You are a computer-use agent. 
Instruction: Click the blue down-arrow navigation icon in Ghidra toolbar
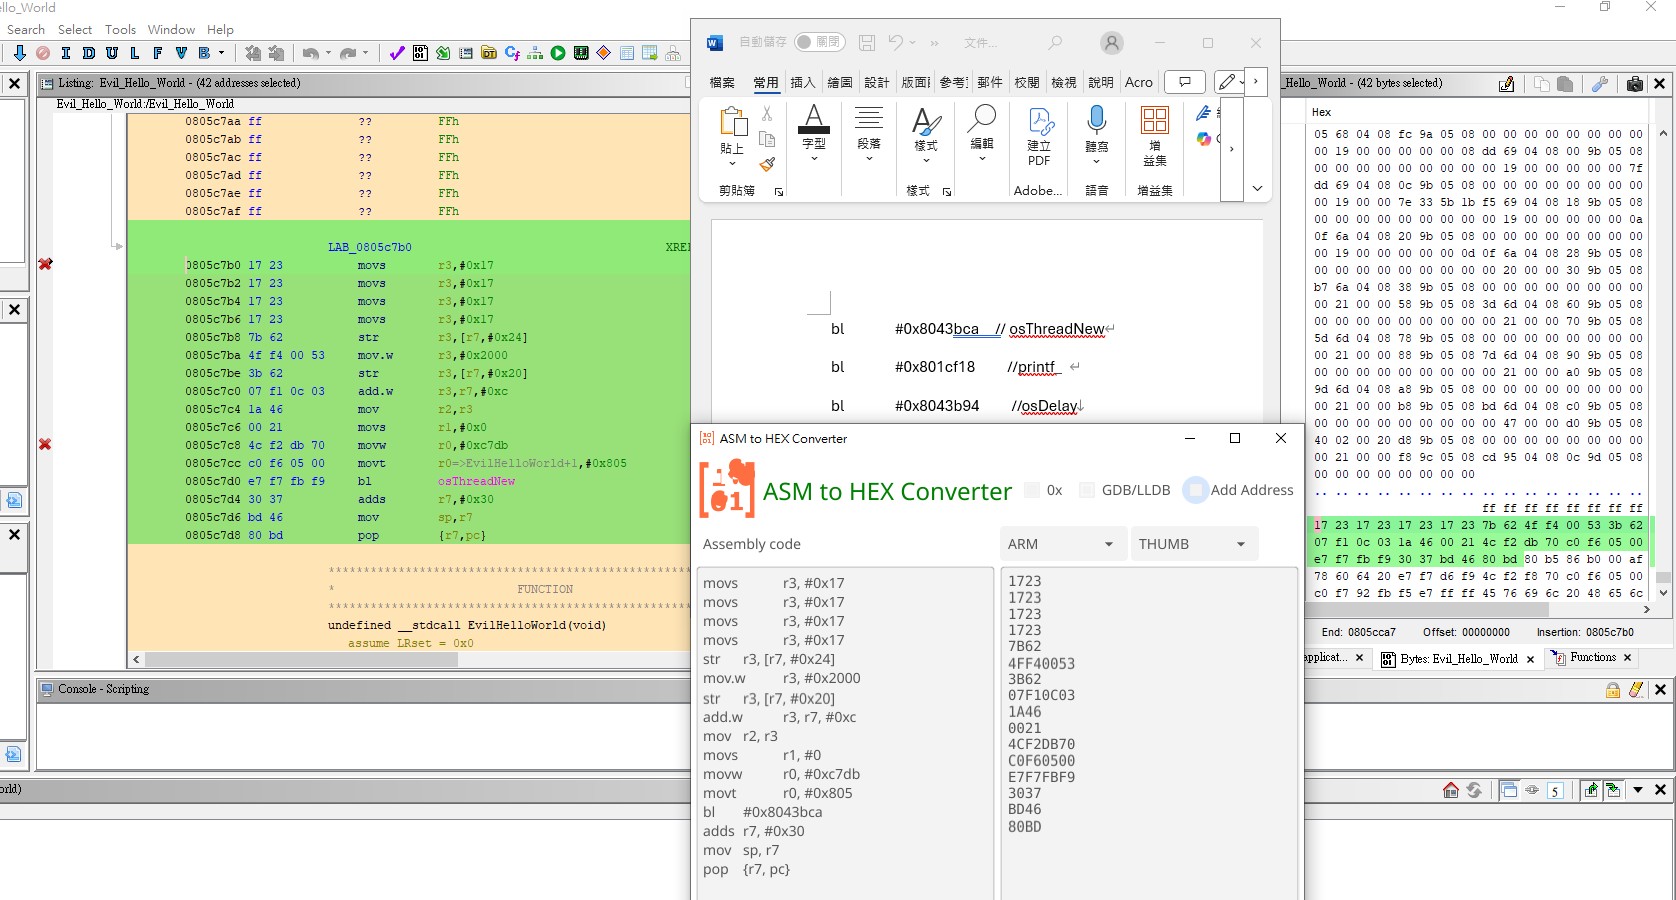(x=19, y=53)
